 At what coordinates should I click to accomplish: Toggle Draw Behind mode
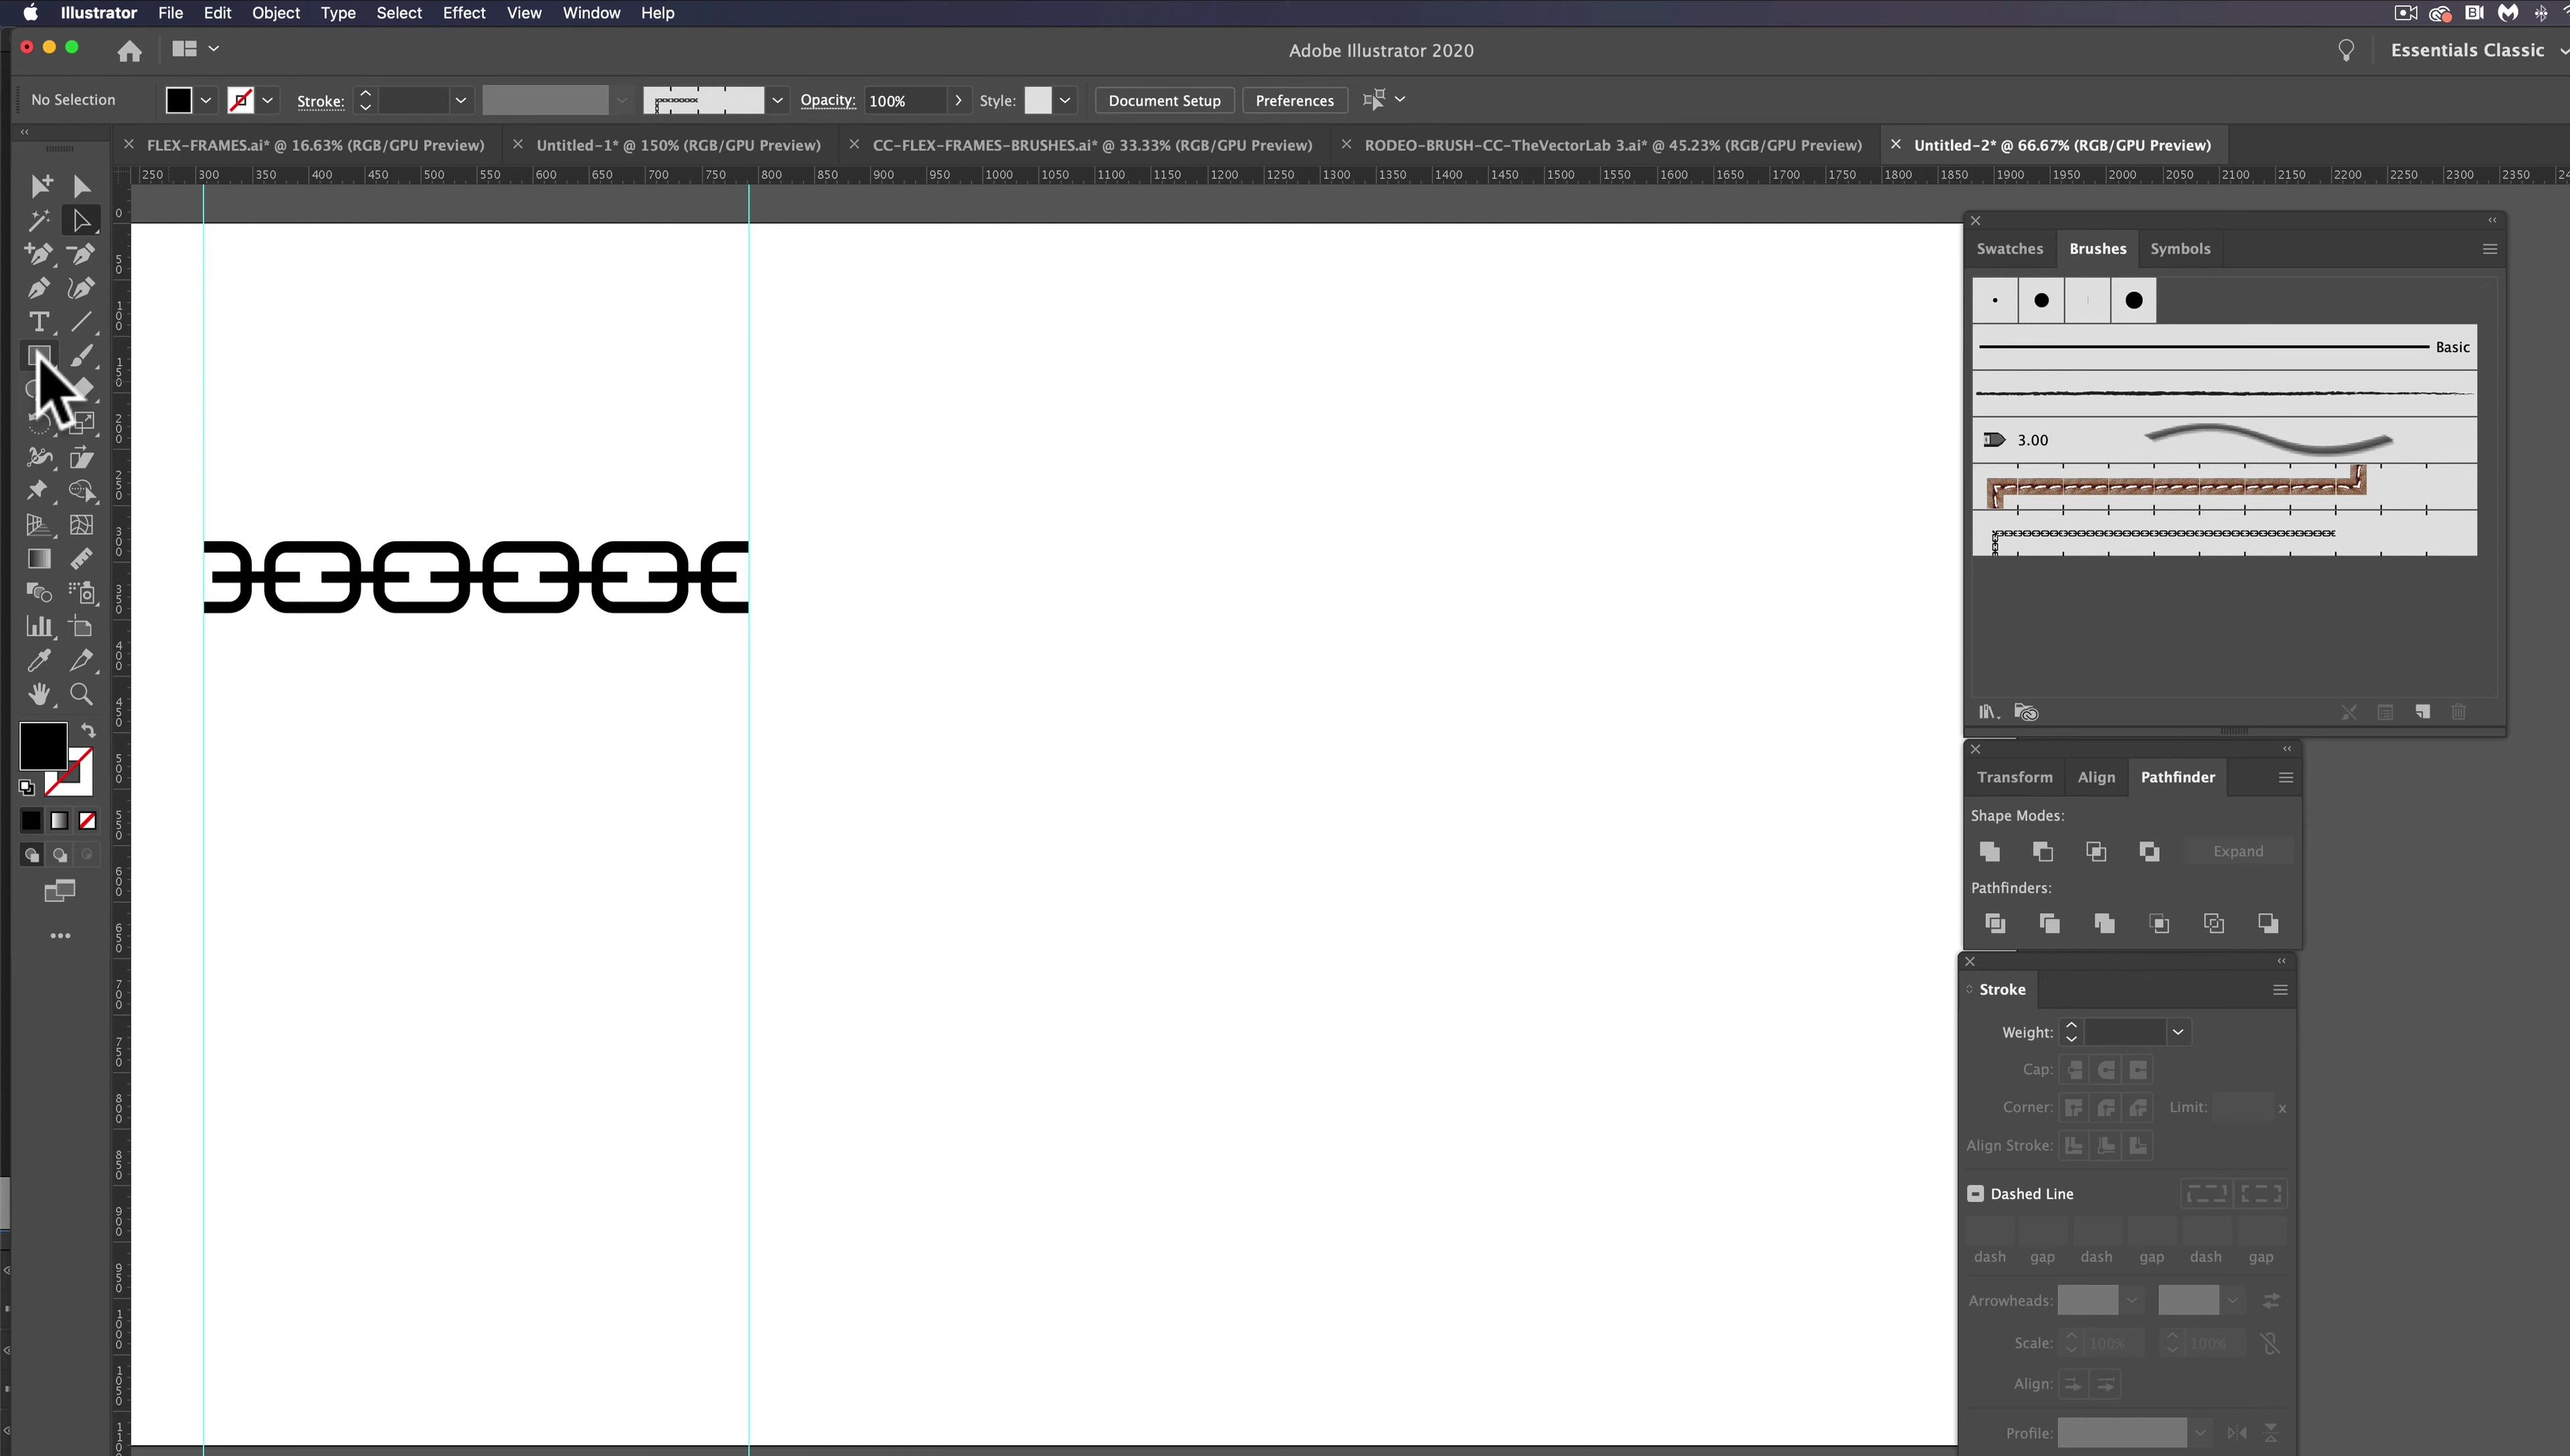(x=60, y=855)
